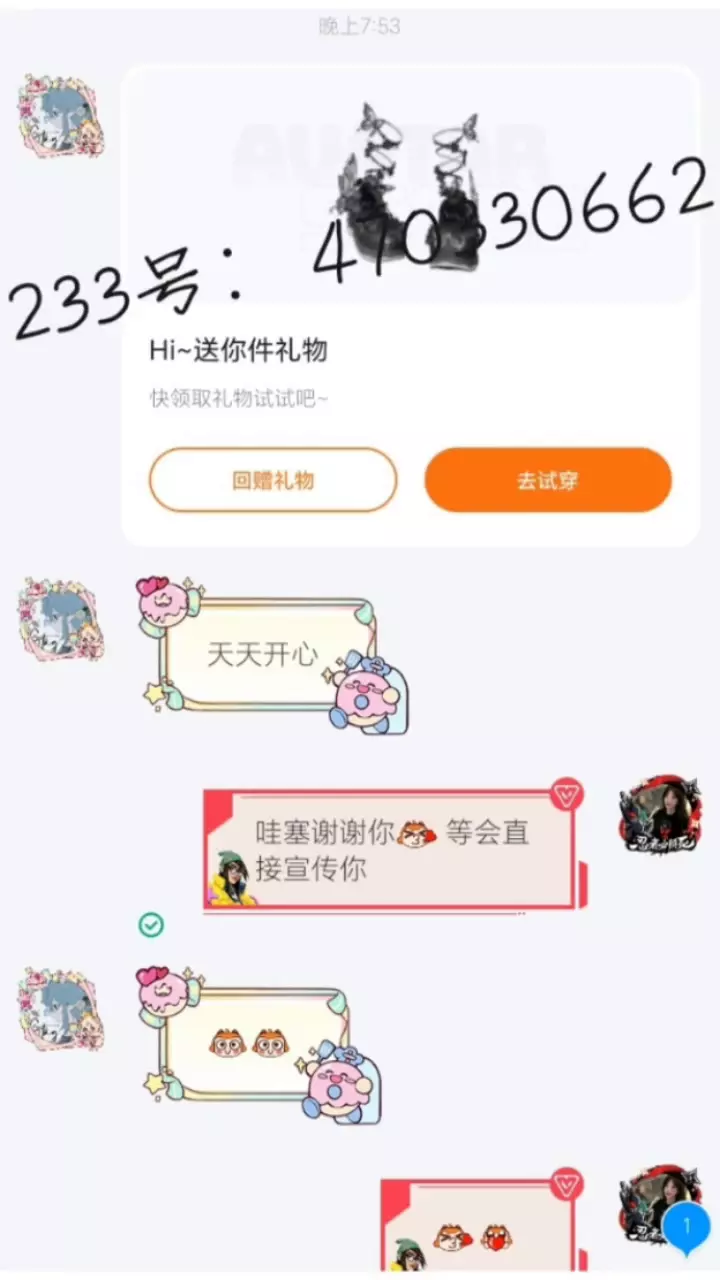Screen dimensions: 720x1280
Task: Tap the emoji stickers in the bottom red bubble
Action: coord(473,1239)
